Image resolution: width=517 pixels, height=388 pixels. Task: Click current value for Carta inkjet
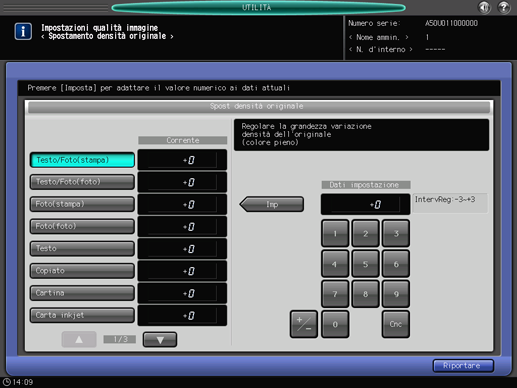pyautogui.click(x=182, y=315)
